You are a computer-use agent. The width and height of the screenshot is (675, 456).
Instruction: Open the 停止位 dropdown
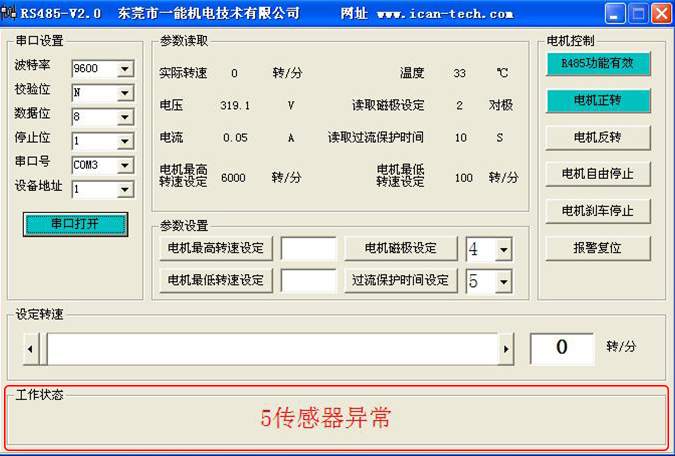(x=125, y=141)
